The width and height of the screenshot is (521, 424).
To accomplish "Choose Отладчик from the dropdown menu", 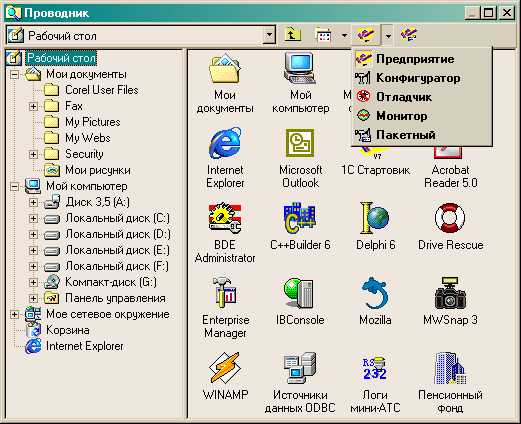I will [x=421, y=97].
